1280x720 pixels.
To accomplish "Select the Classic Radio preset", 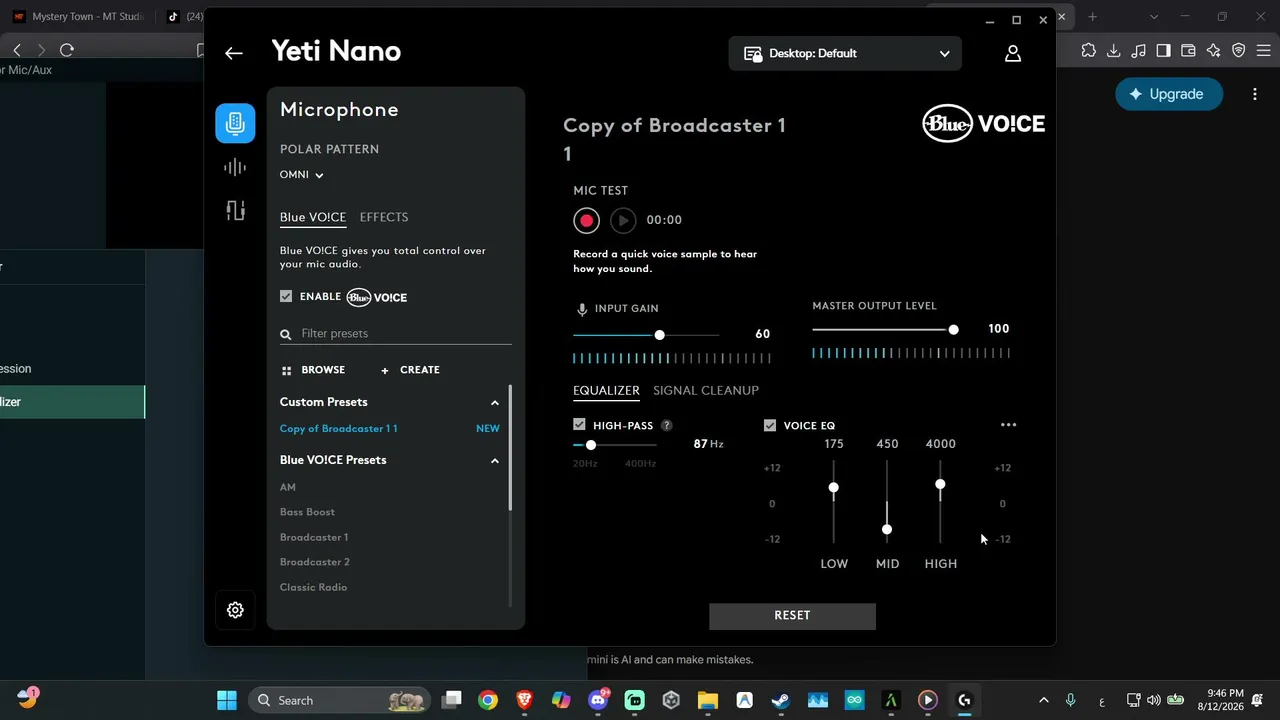I will click(313, 587).
